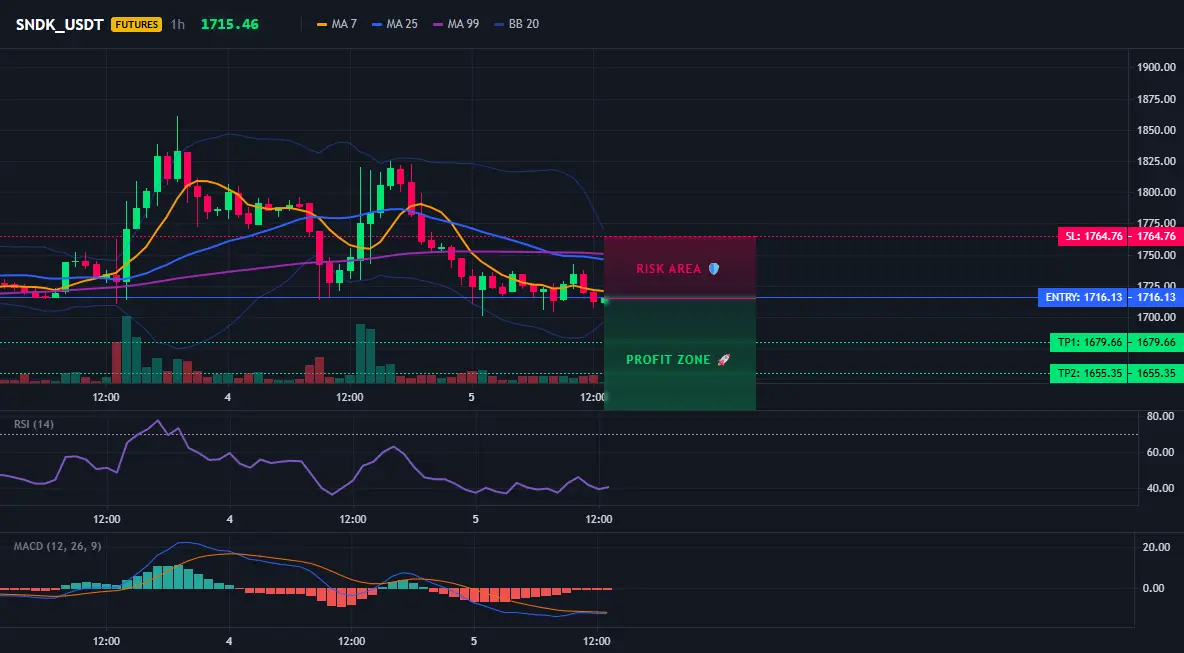Click day 5 label on RSI pane time axis
Viewport: 1184px width, 653px height.
pos(475,519)
